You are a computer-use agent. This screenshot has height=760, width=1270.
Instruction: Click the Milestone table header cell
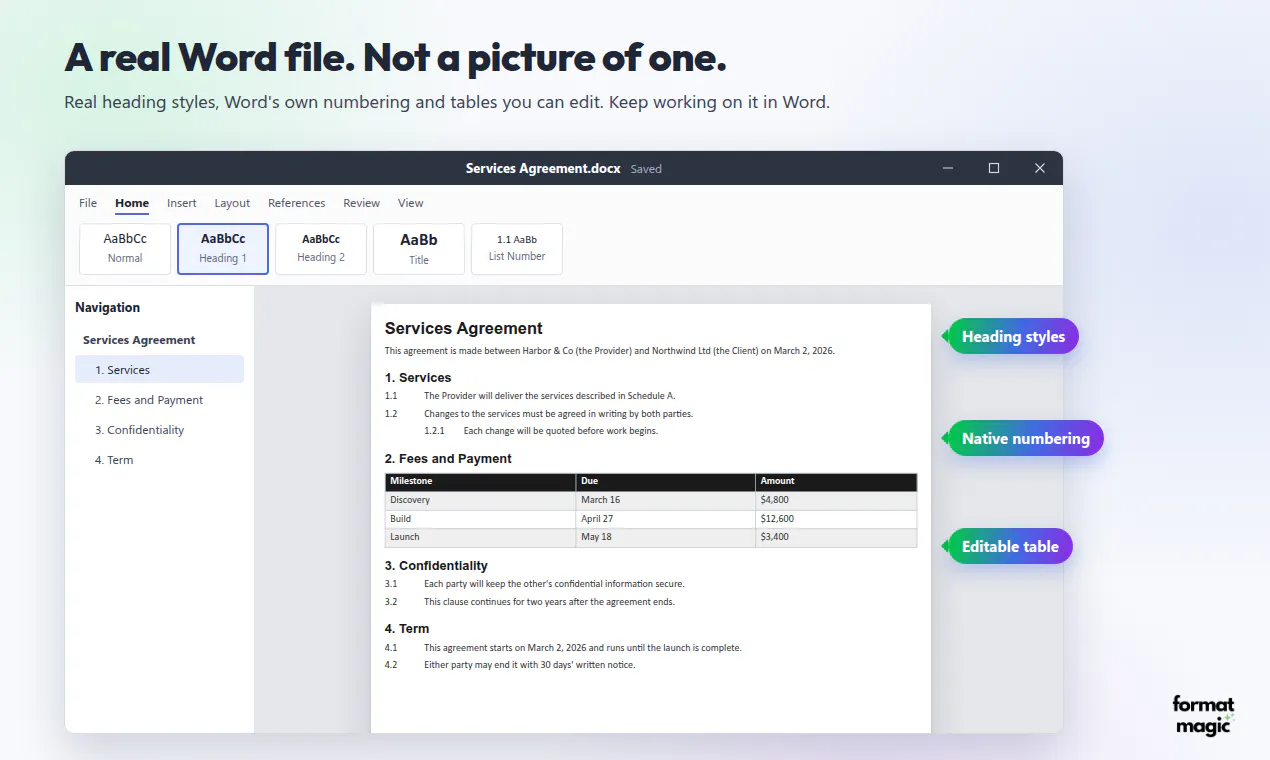(481, 482)
